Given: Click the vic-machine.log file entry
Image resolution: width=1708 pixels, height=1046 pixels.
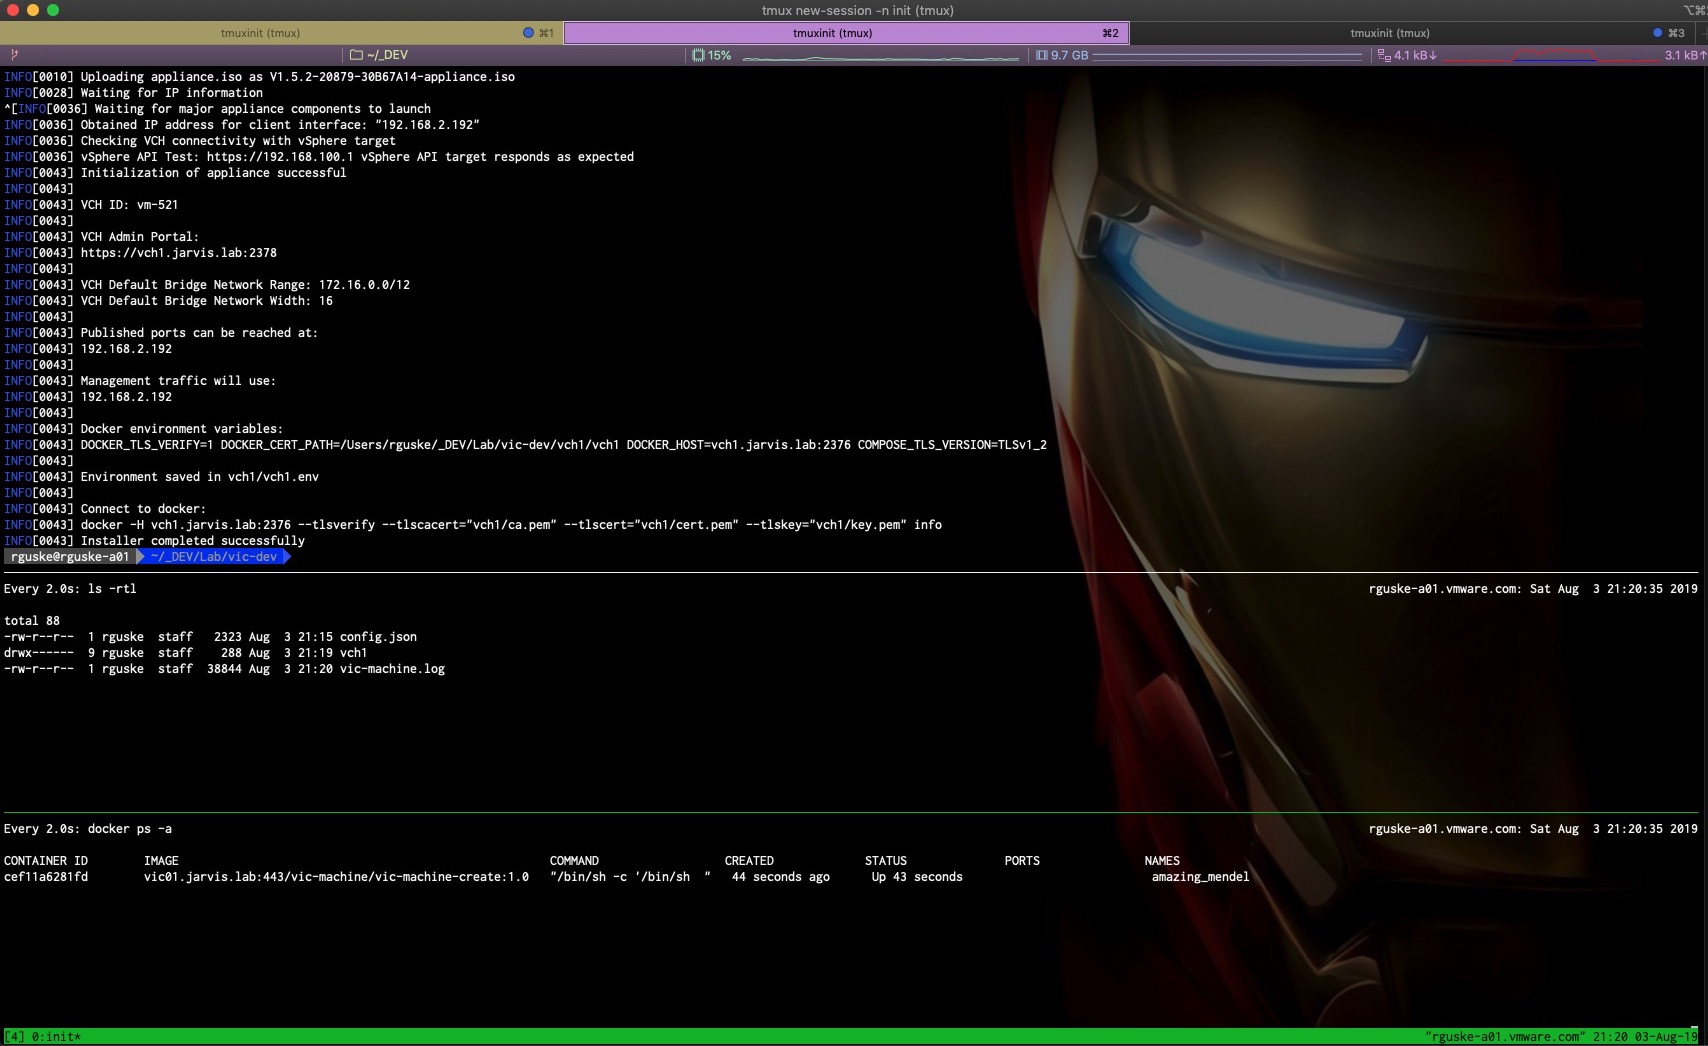Looking at the screenshot, I should [392, 669].
